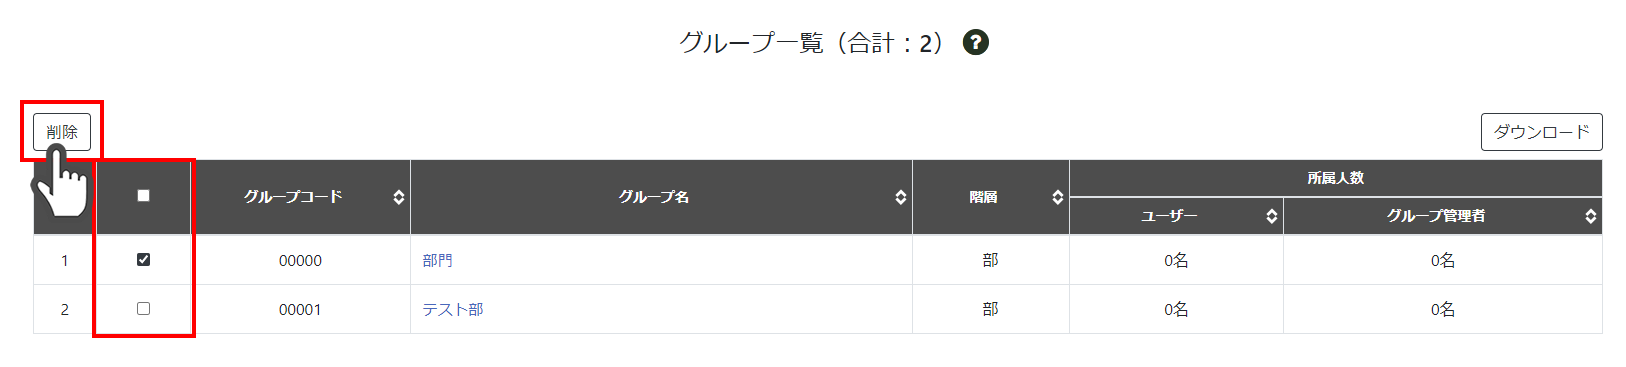Open the 部門 group link
Image resolution: width=1626 pixels, height=367 pixels.
(437, 260)
